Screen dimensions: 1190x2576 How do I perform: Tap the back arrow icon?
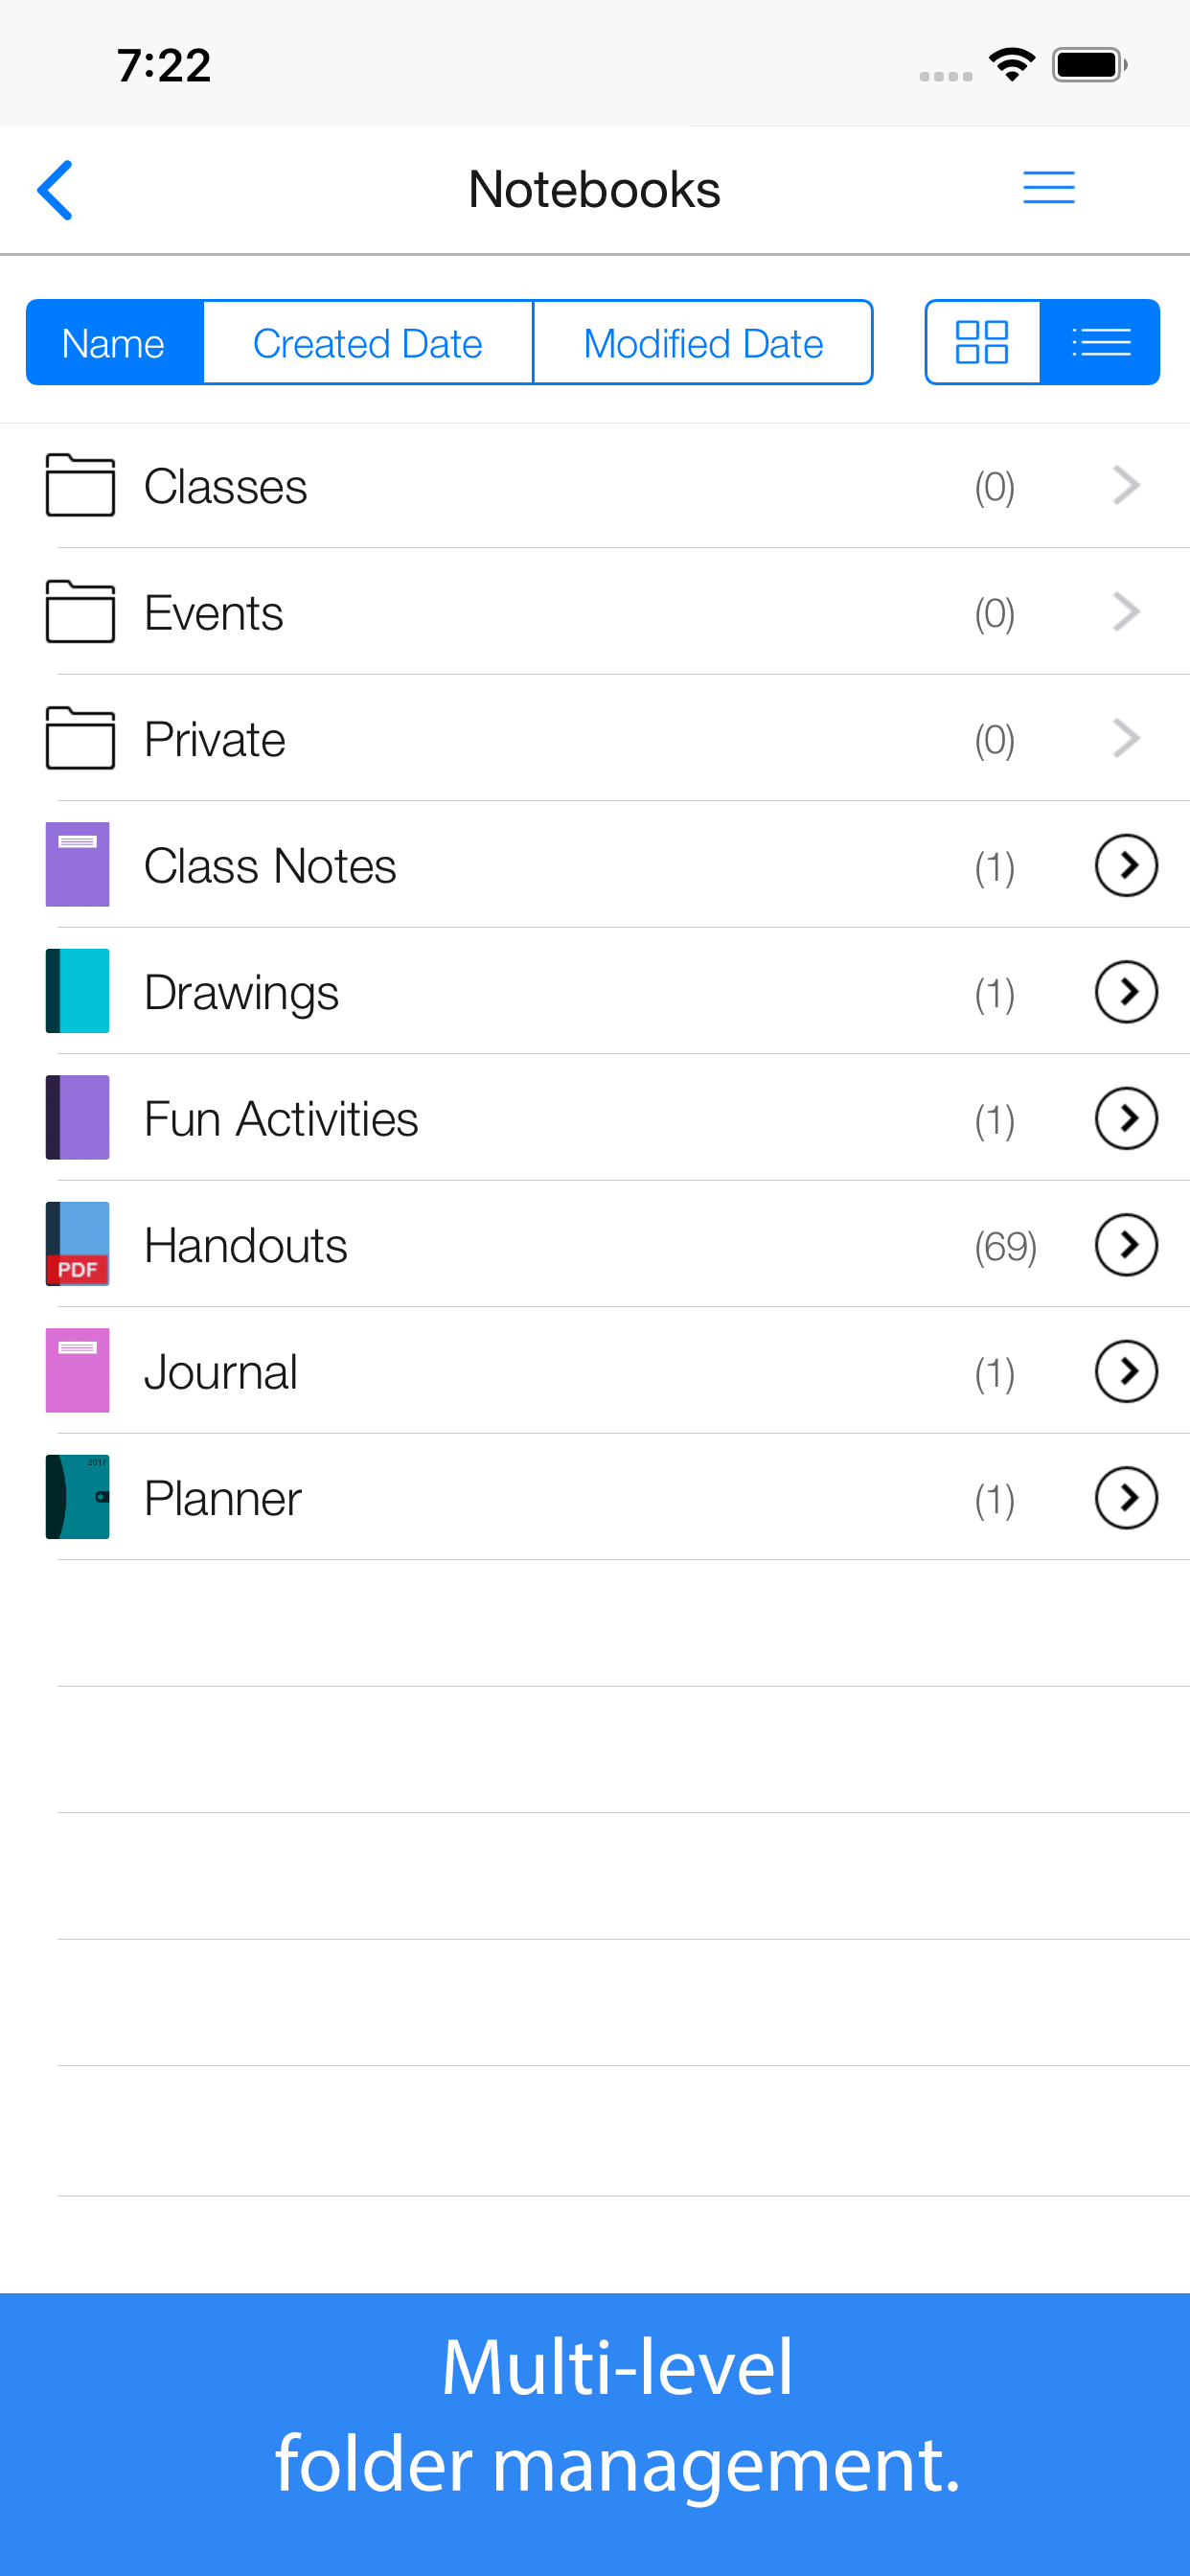(x=56, y=189)
